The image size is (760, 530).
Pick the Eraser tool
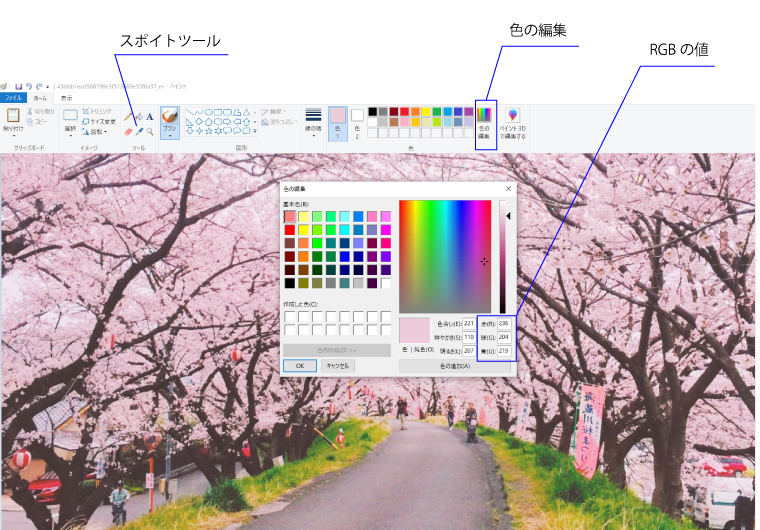pyautogui.click(x=128, y=131)
